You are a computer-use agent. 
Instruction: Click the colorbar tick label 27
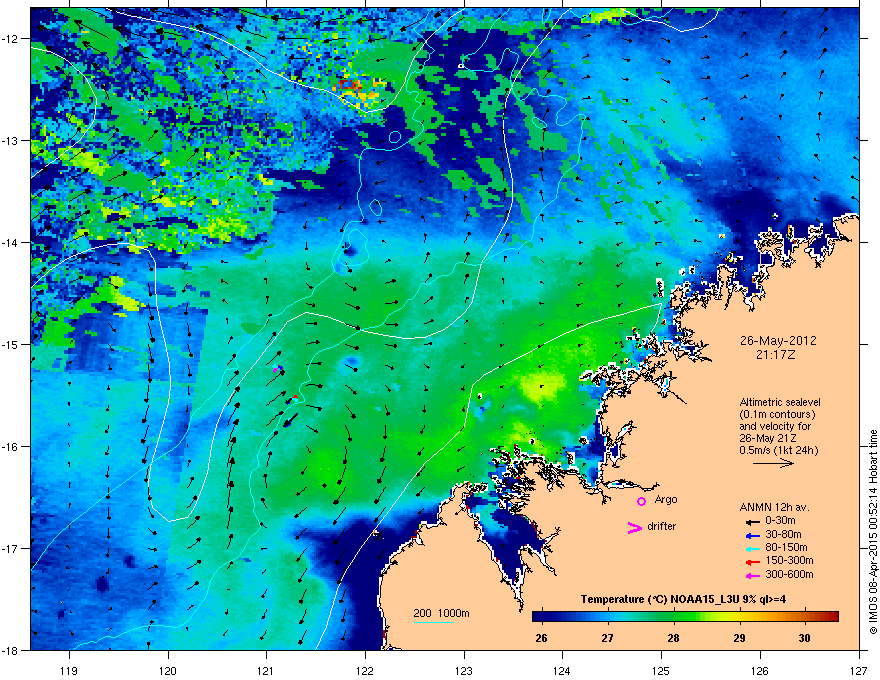pyautogui.click(x=607, y=638)
